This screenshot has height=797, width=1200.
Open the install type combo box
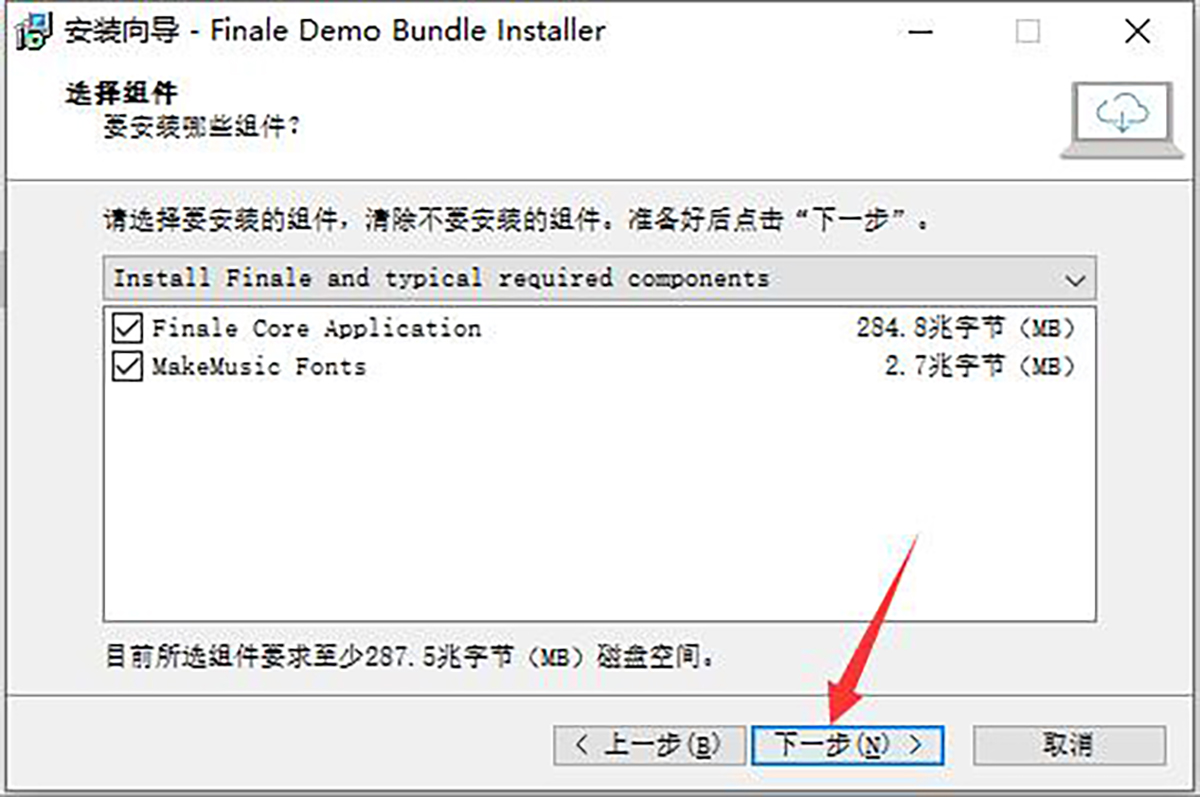(x=599, y=277)
